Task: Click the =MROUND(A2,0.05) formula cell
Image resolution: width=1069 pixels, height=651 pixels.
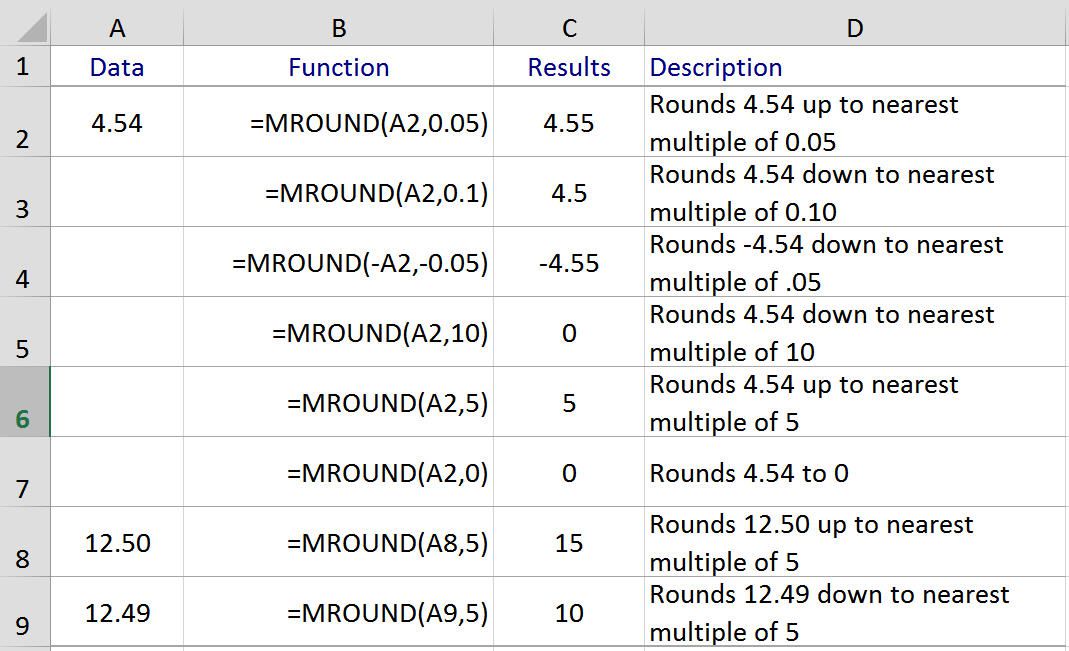Action: (x=338, y=123)
